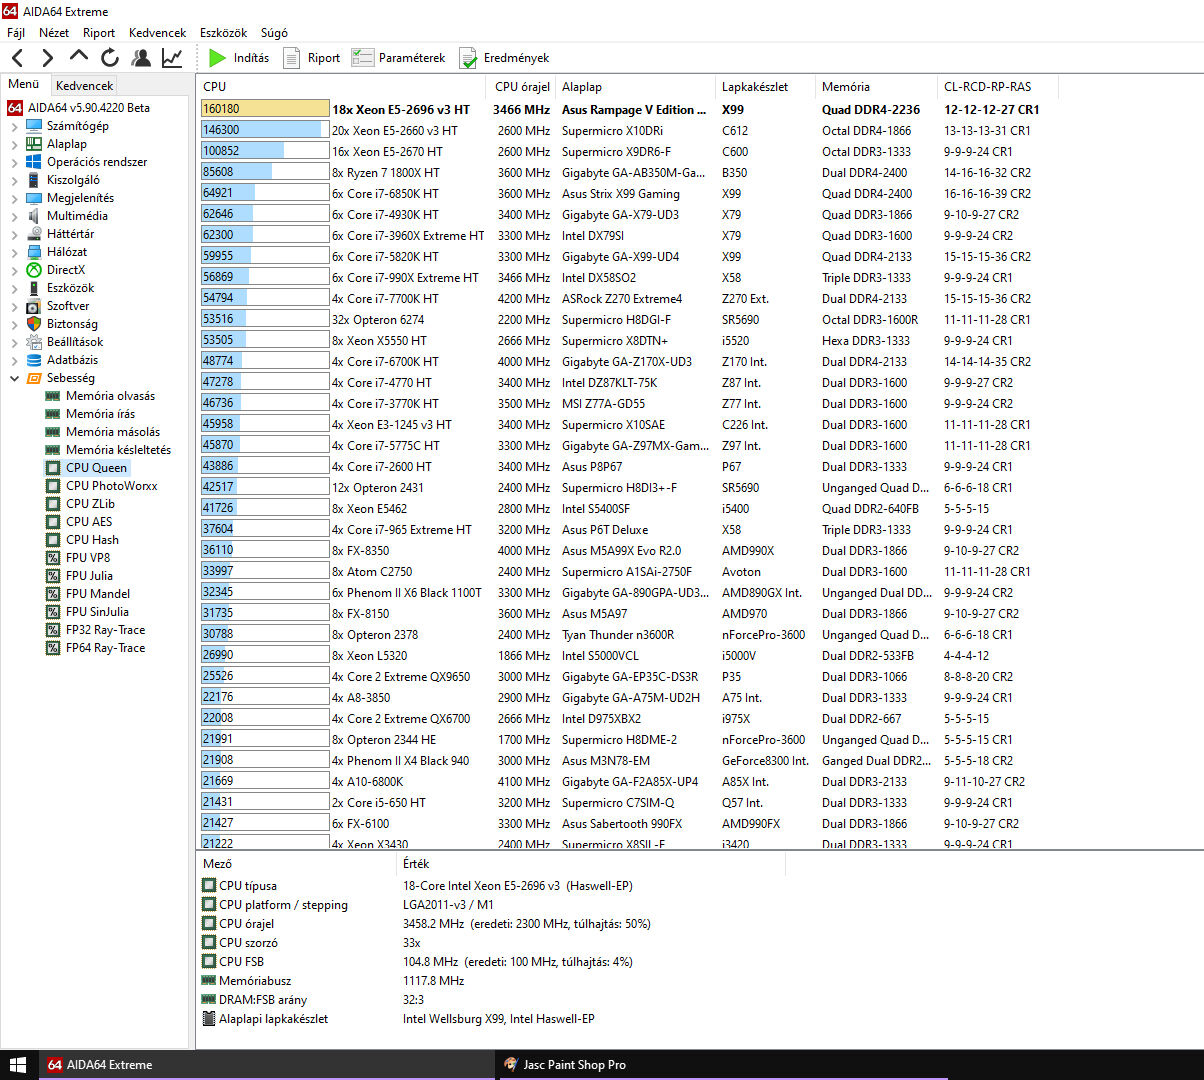Open the Súgó menu
The image size is (1204, 1080).
click(x=274, y=33)
